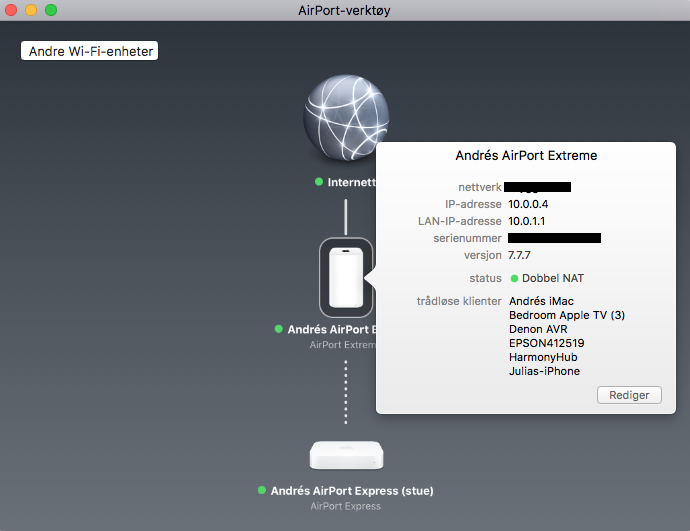Select the AirPort Express device icon

pos(346,455)
